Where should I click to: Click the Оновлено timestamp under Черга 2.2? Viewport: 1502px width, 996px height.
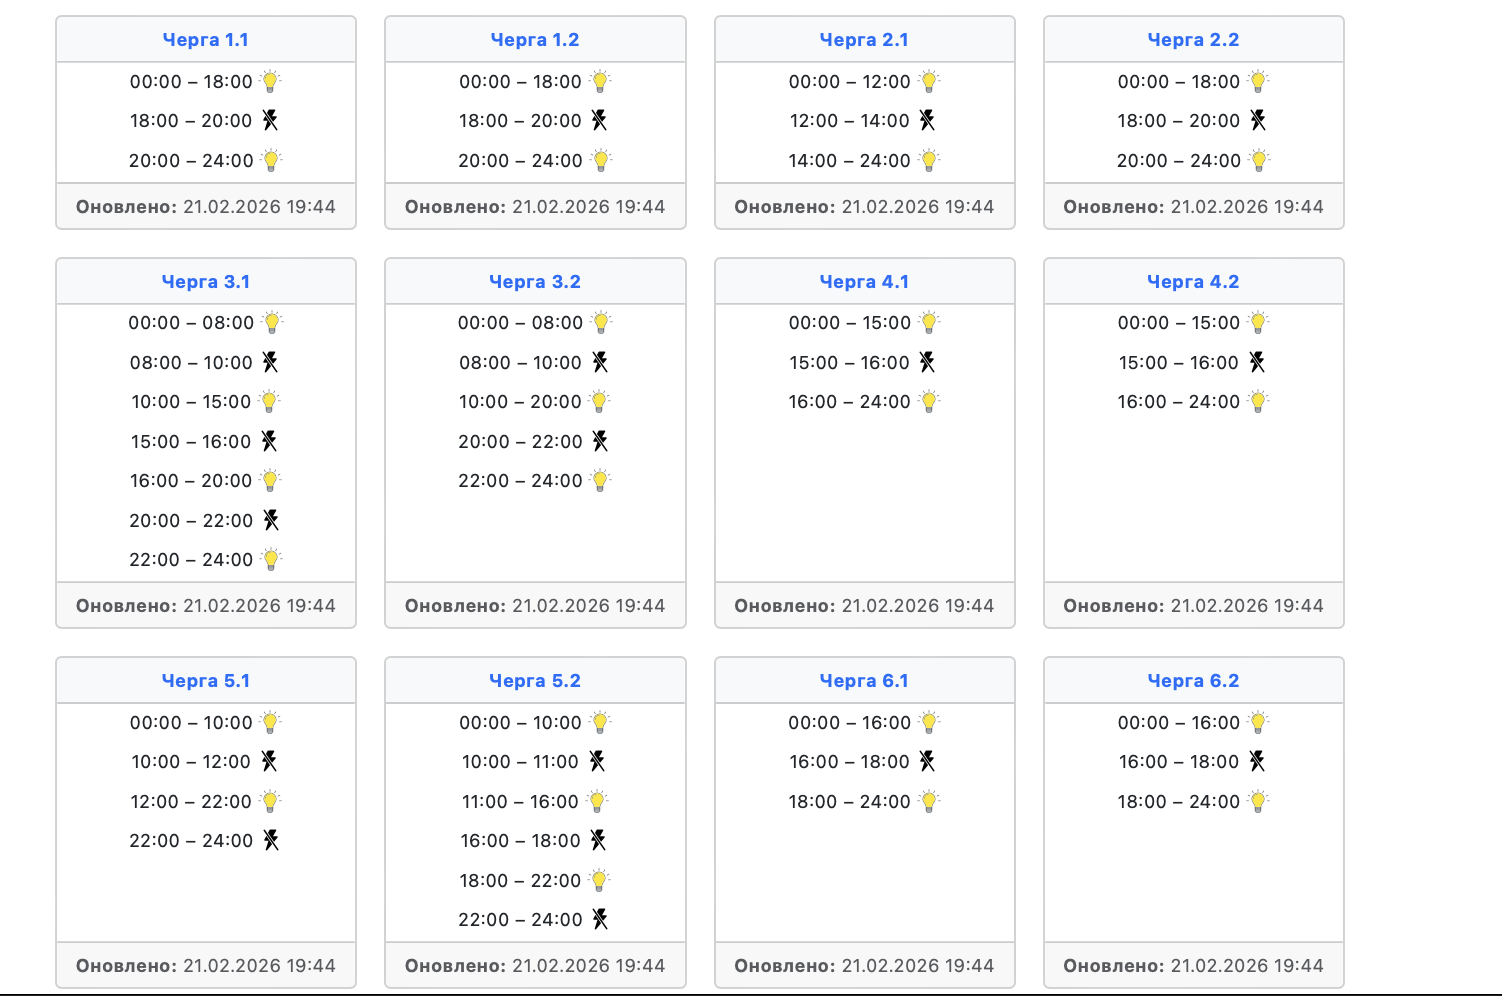1193,207
